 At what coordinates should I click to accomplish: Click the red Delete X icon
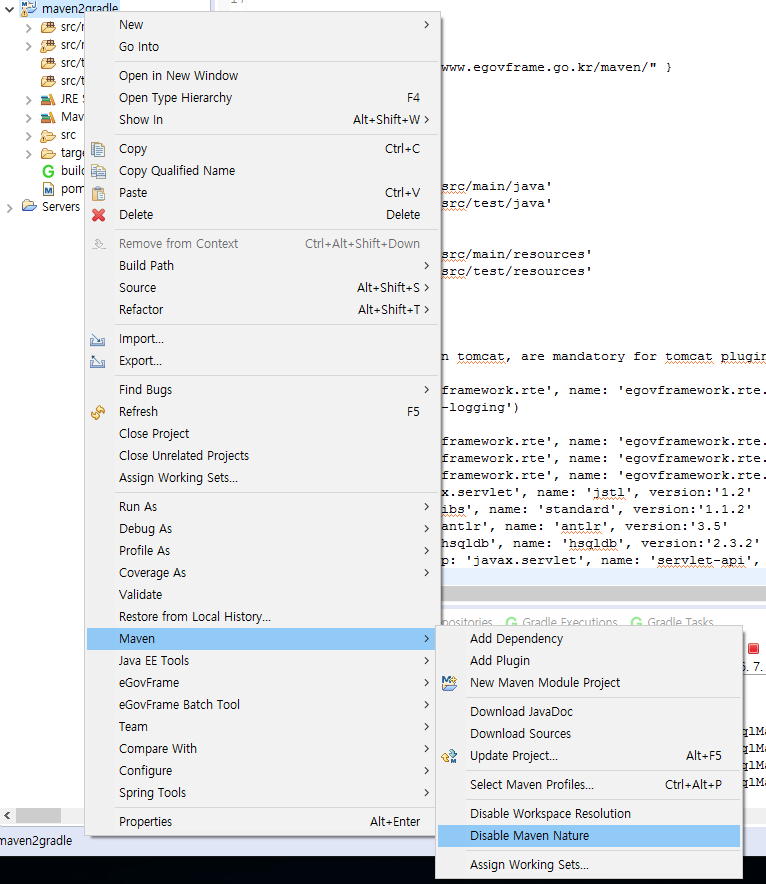click(x=98, y=215)
